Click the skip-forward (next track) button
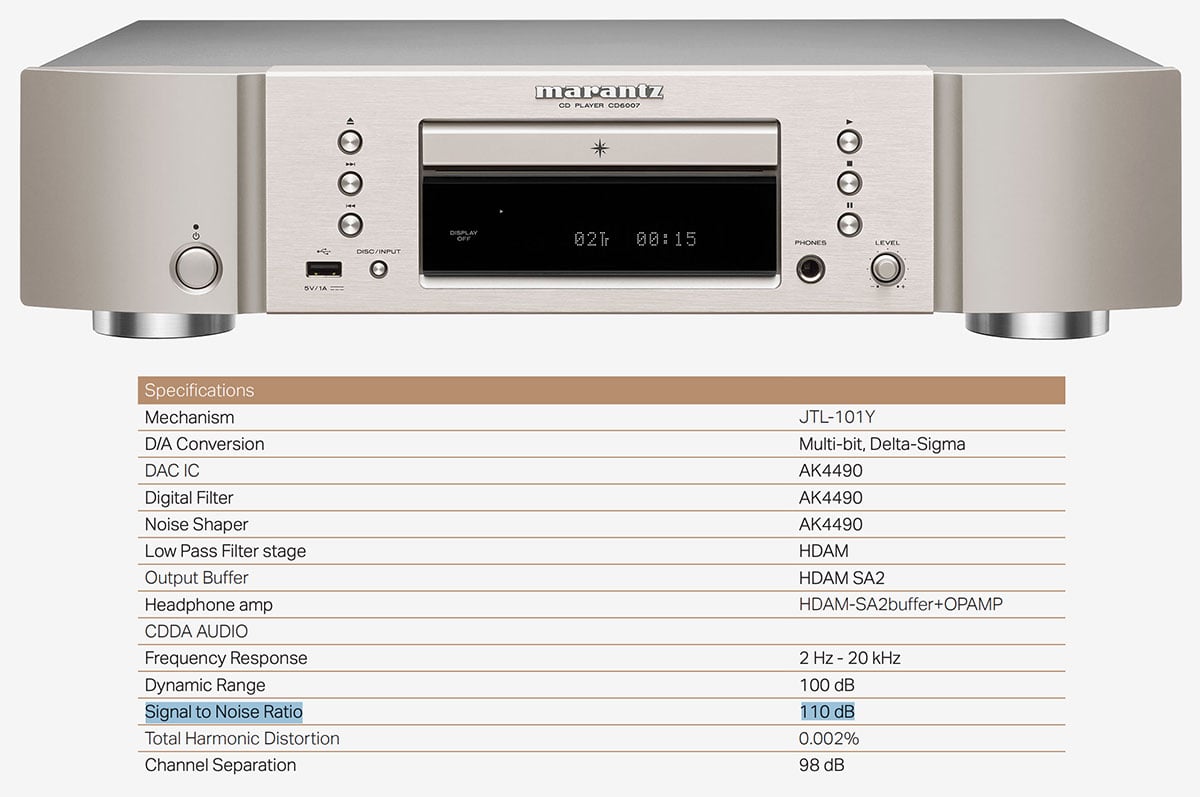 [x=350, y=182]
